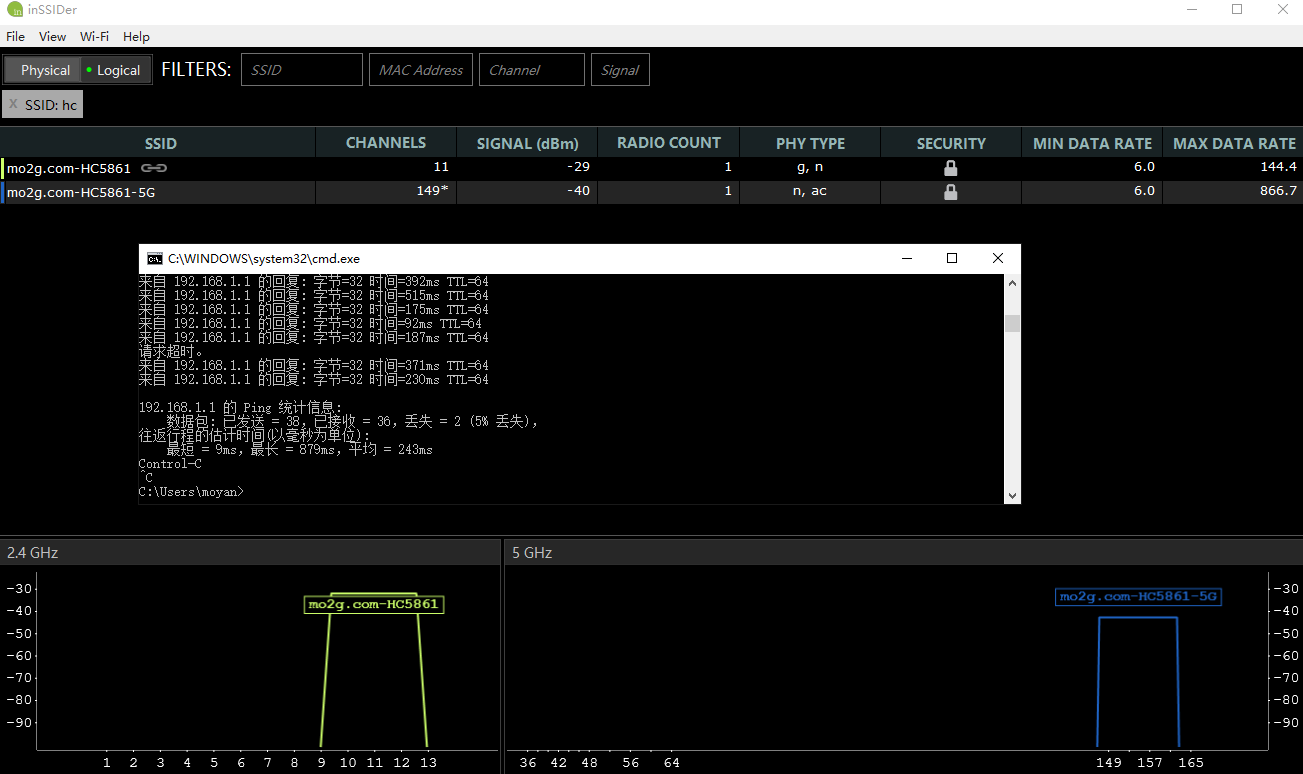Click the PHY type 'g, n' cell
1303x774 pixels.
click(810, 168)
